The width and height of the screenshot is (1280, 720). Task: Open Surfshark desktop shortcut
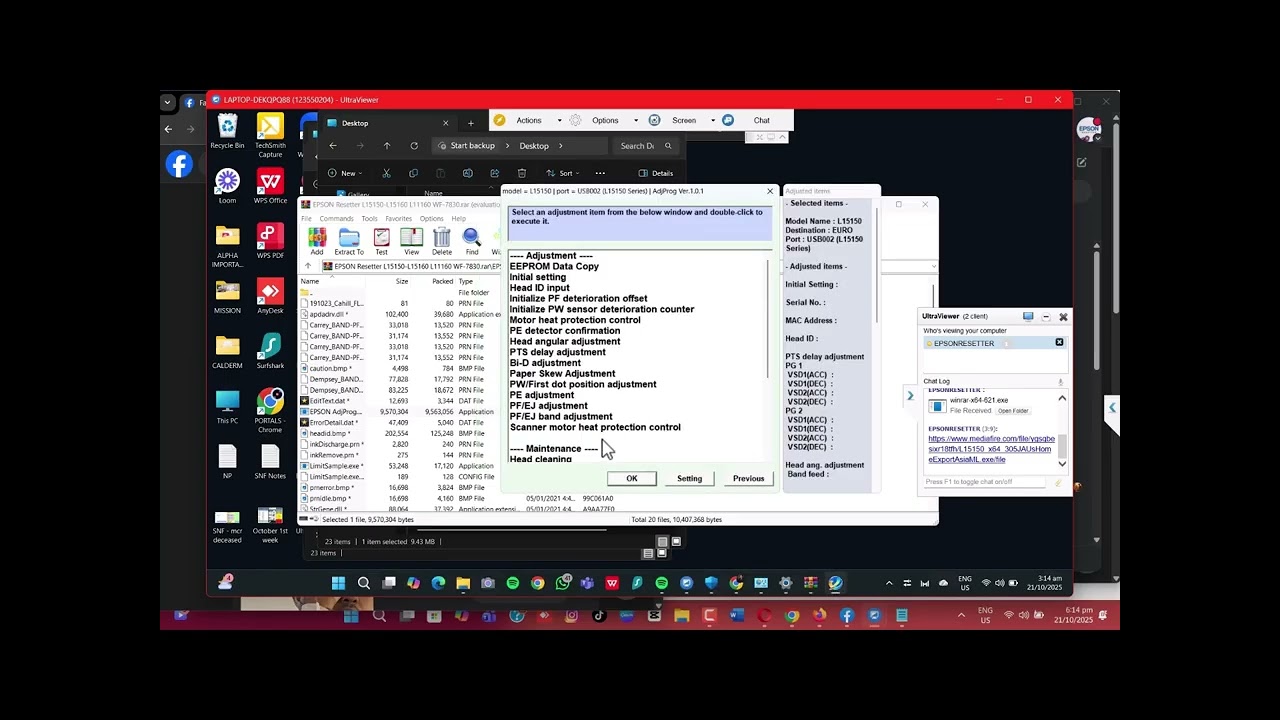click(270, 352)
